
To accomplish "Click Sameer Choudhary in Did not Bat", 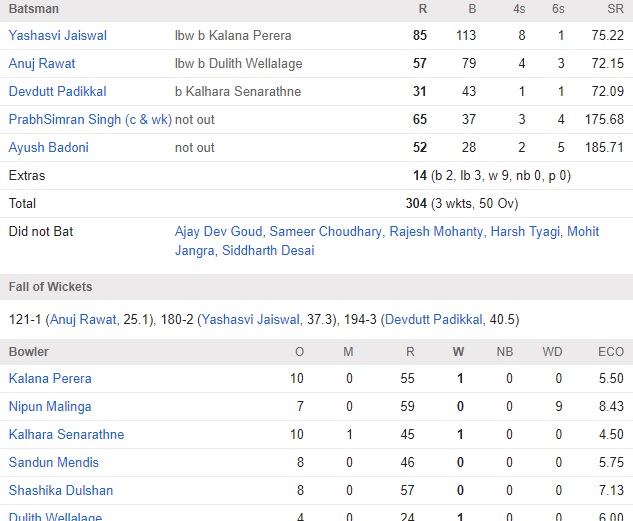I will [x=325, y=232].
